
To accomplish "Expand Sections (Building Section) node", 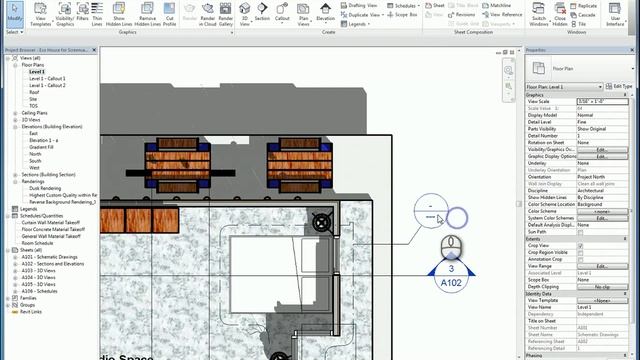I will coord(15,175).
